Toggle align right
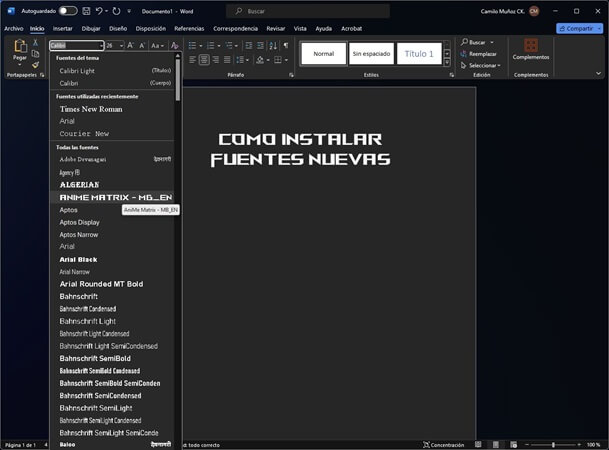 coord(216,60)
